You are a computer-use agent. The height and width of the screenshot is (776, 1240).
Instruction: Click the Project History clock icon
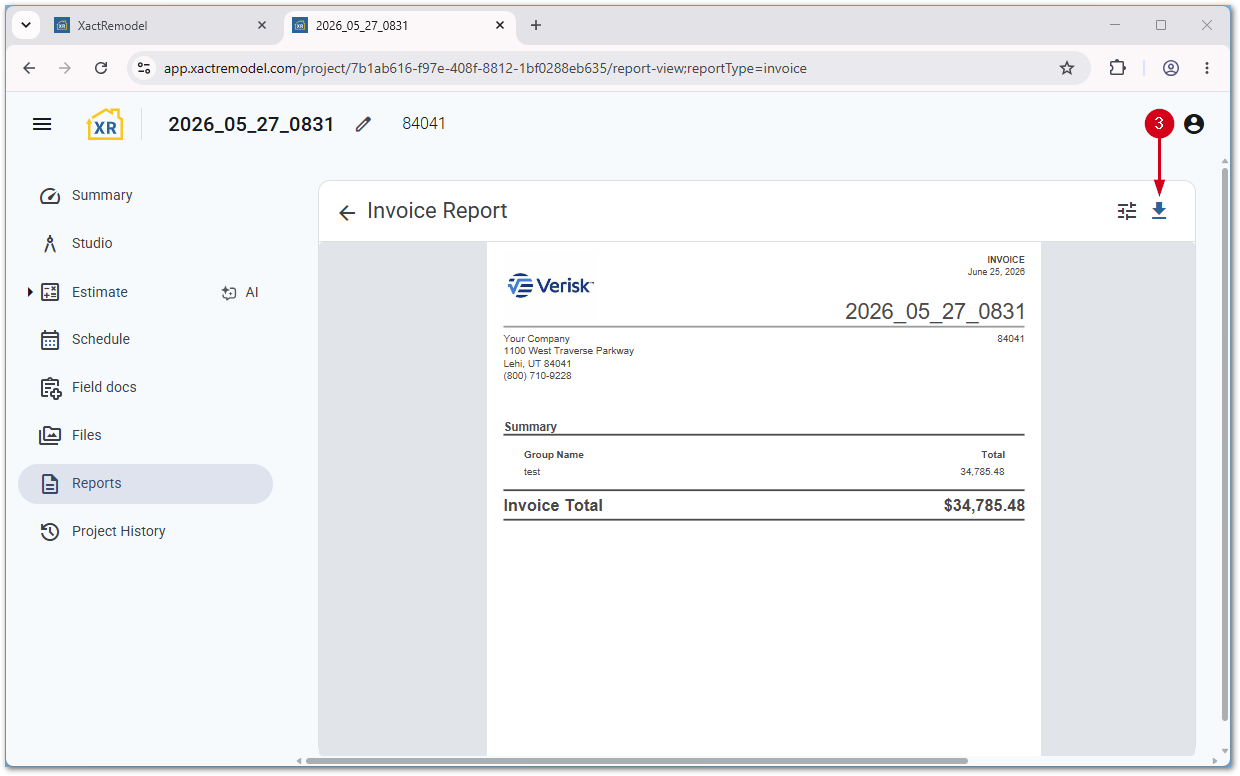coord(50,532)
